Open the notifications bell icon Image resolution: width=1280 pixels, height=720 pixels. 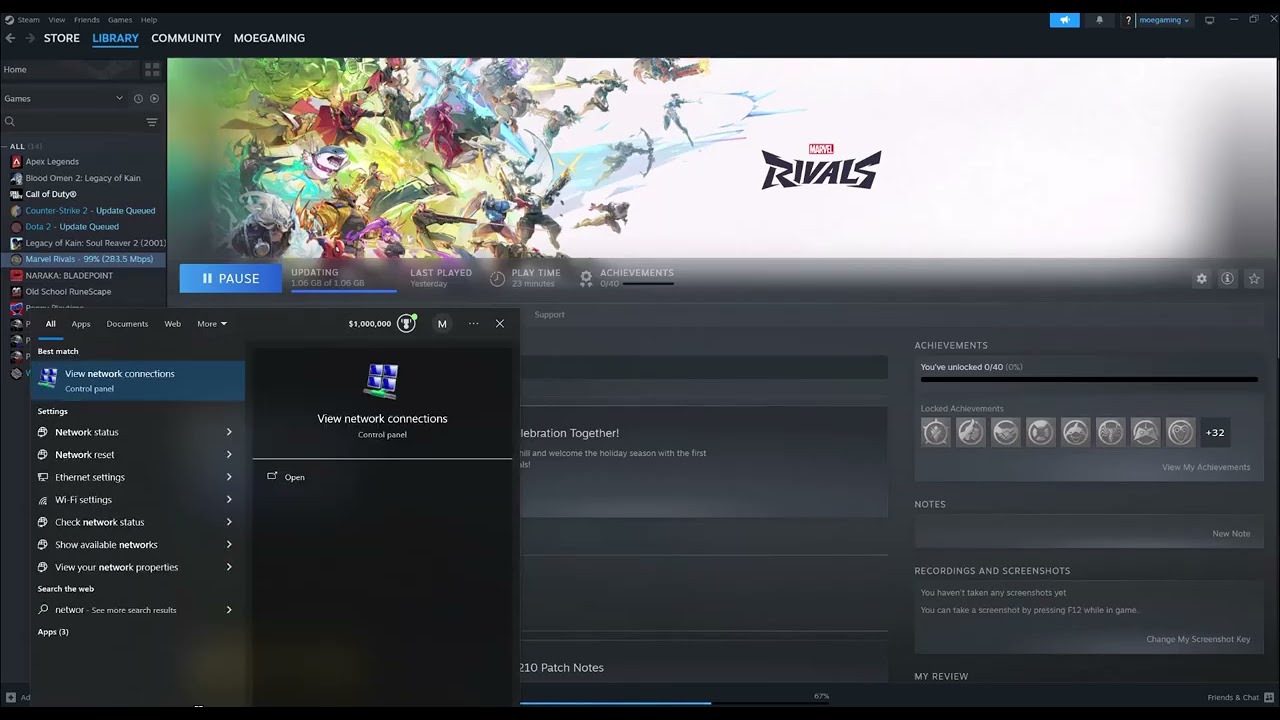pyautogui.click(x=1099, y=20)
